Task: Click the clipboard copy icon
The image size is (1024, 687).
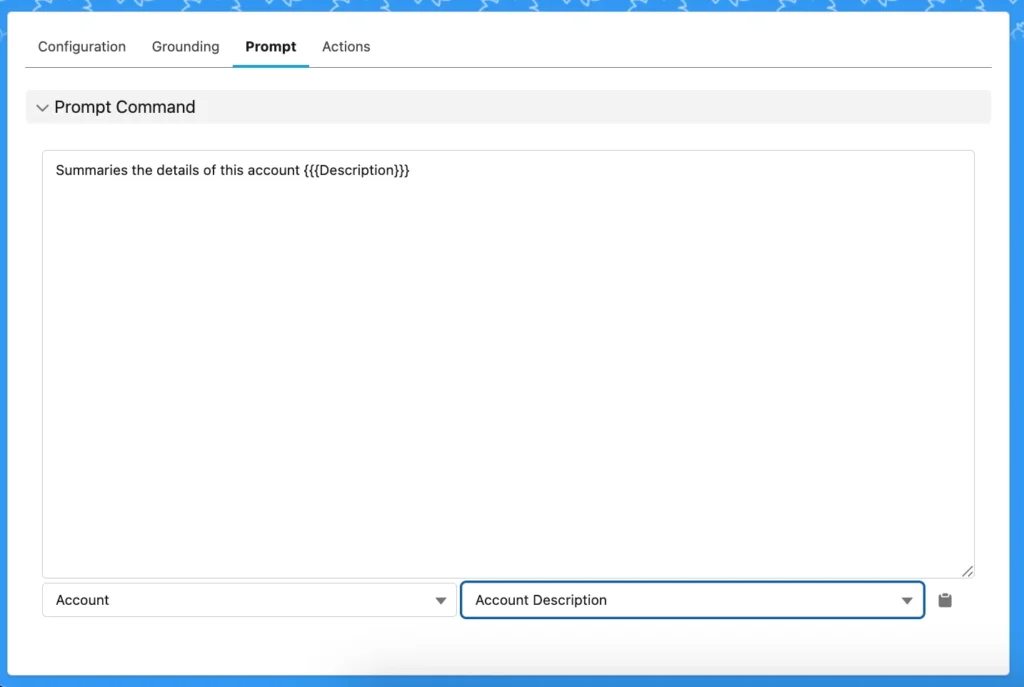Action: point(944,600)
